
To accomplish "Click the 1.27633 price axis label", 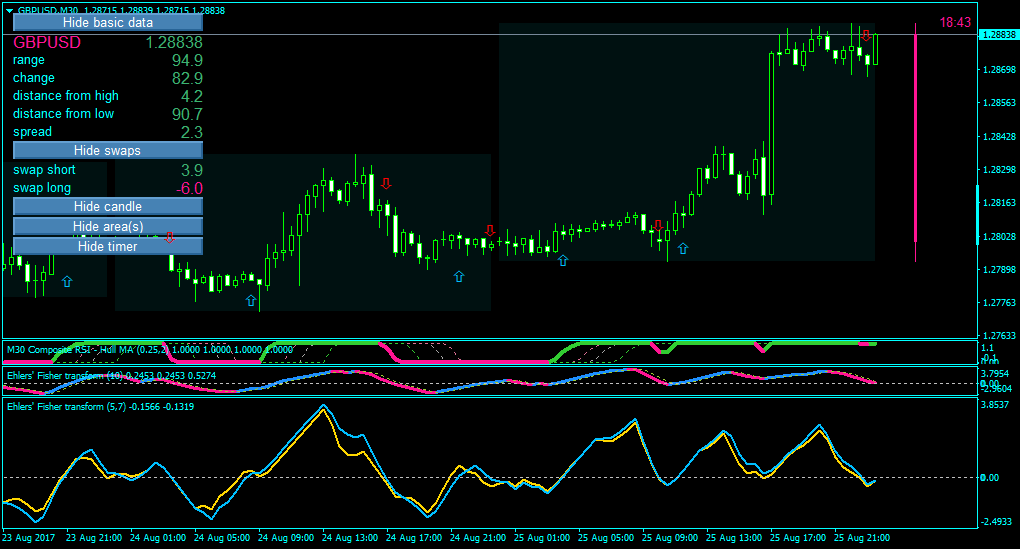I will pos(999,336).
